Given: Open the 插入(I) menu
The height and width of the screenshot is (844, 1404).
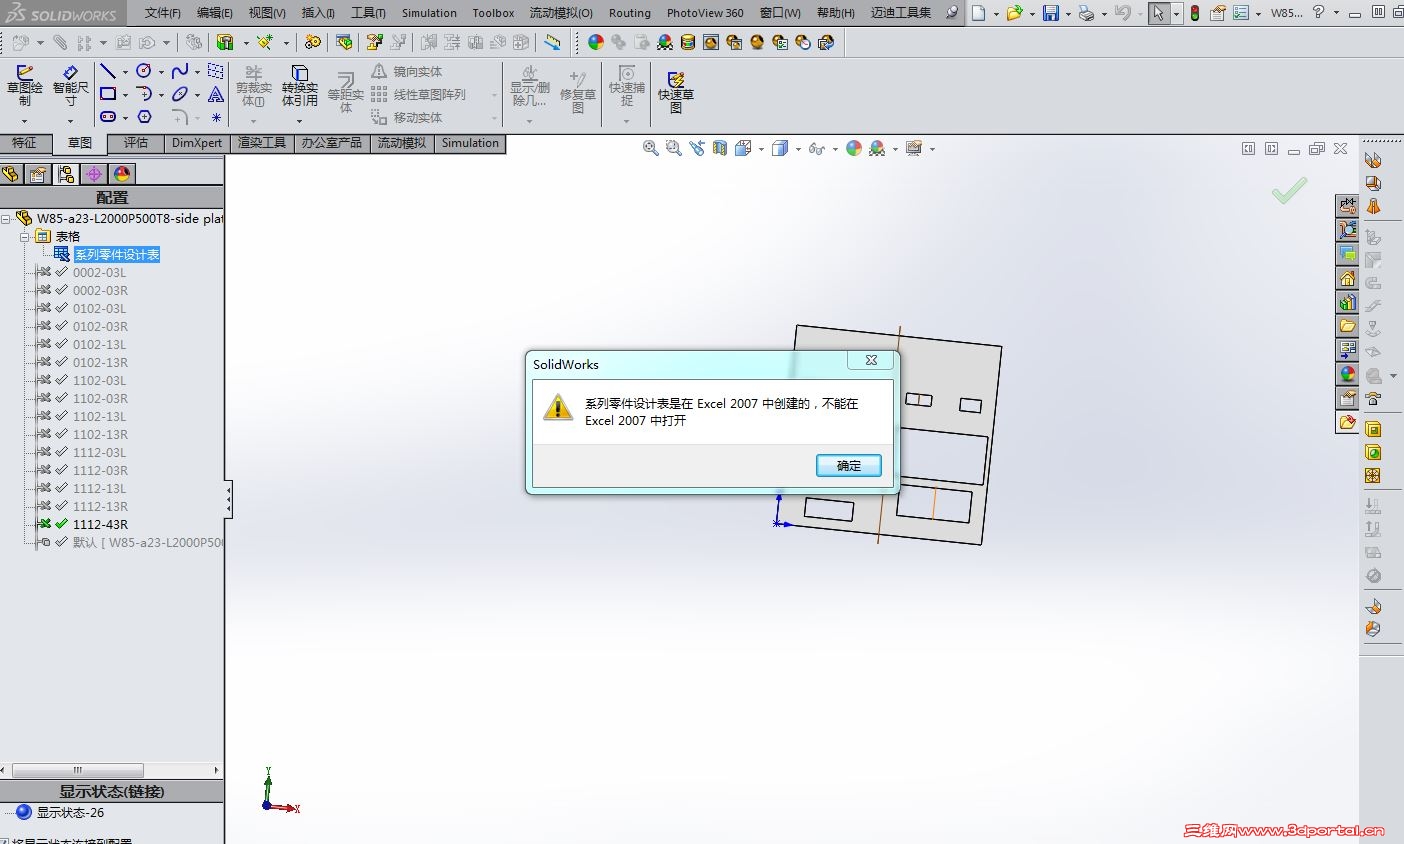Looking at the screenshot, I should point(318,13).
